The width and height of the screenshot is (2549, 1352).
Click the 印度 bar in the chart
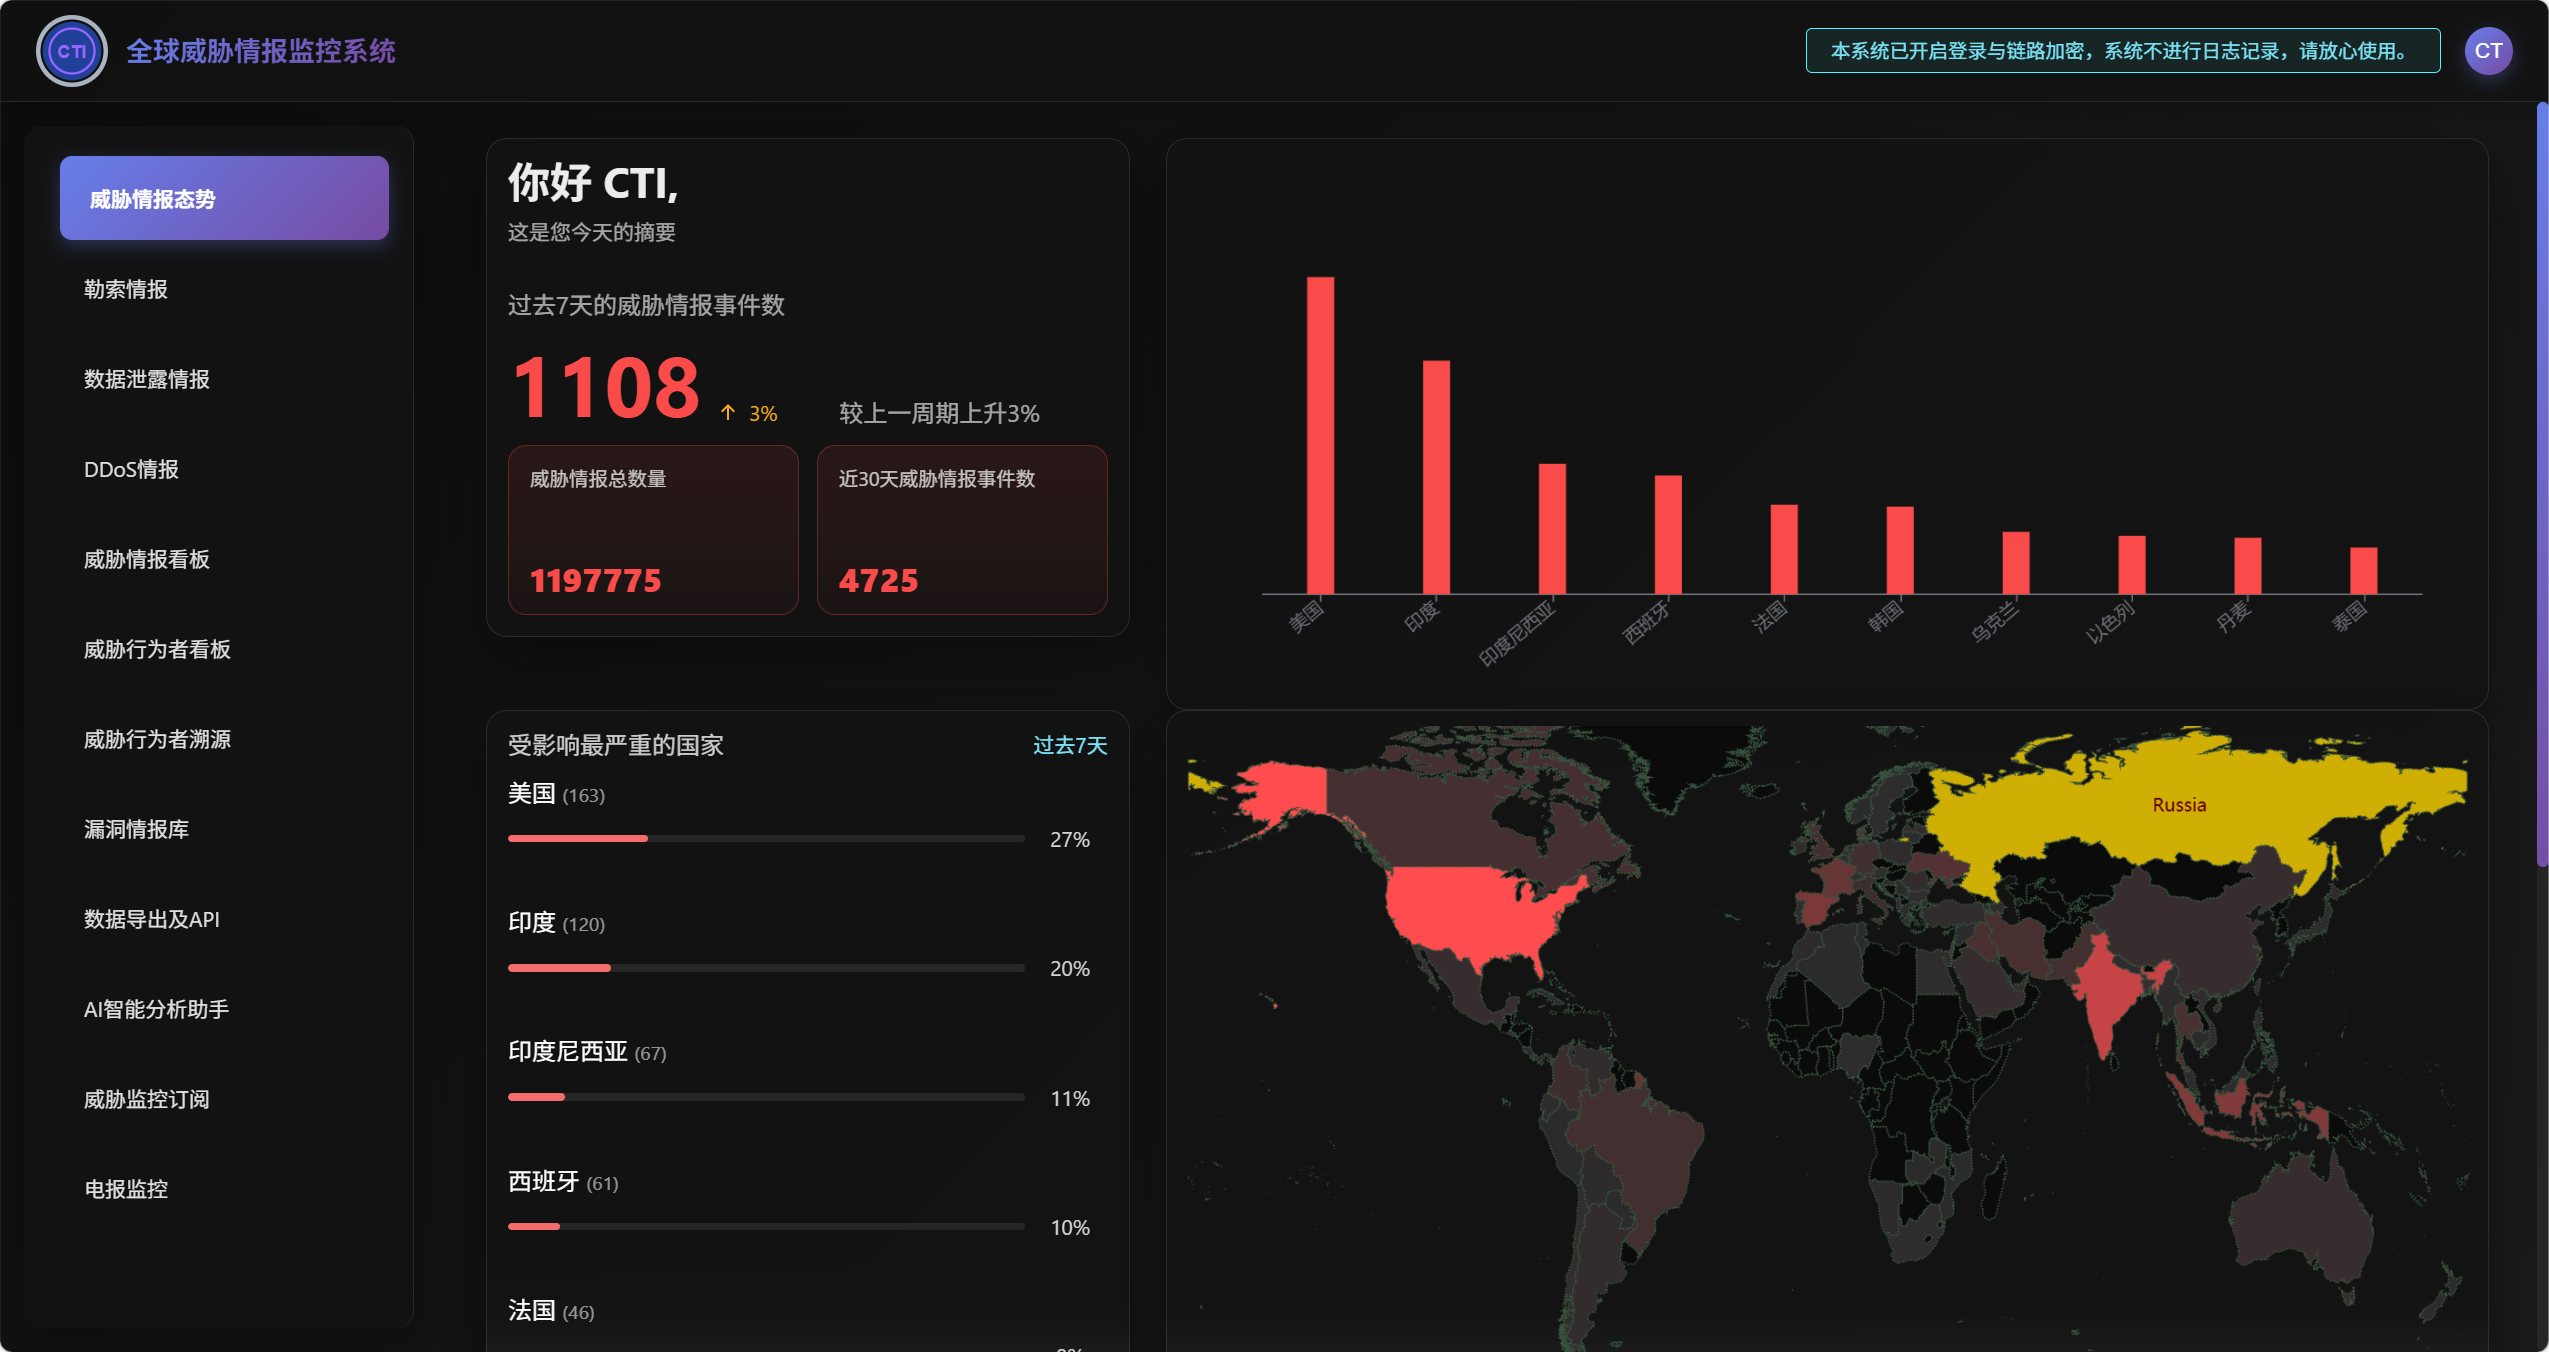click(1436, 476)
